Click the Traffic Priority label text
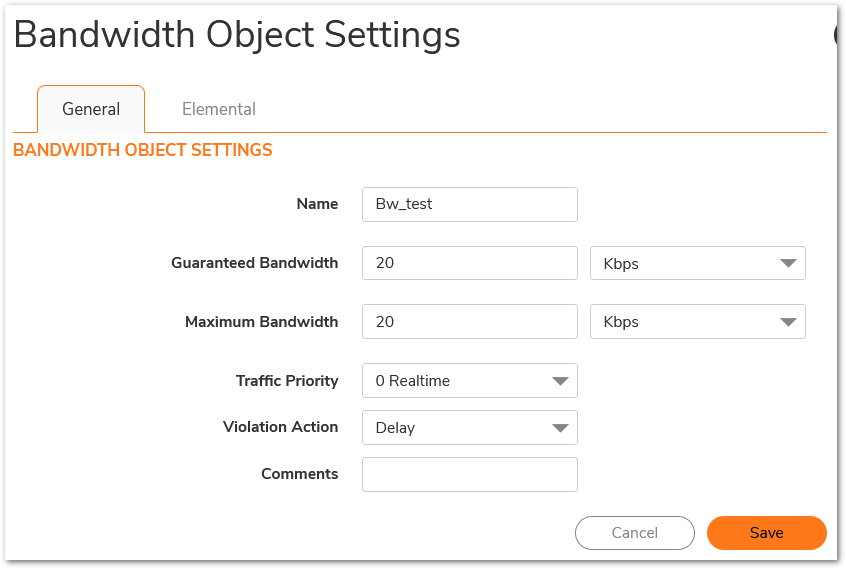 [287, 381]
